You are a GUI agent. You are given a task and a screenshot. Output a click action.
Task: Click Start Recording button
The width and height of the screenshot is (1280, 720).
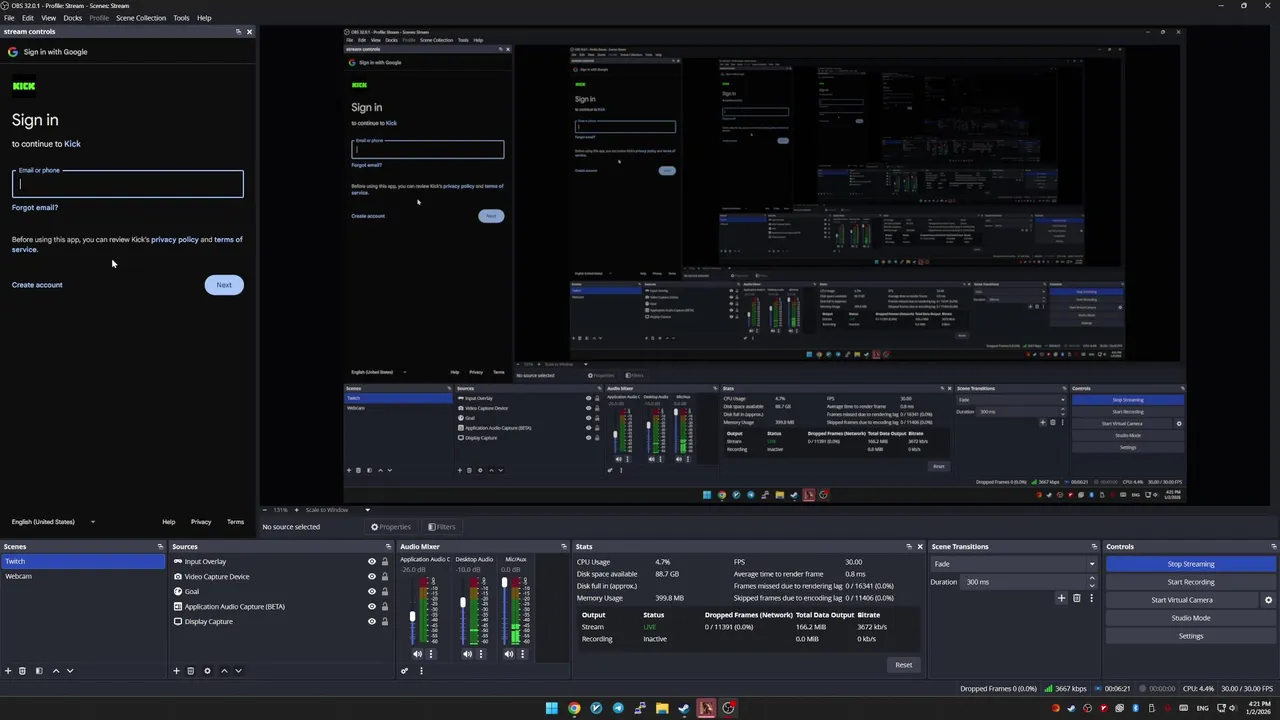click(x=1191, y=582)
